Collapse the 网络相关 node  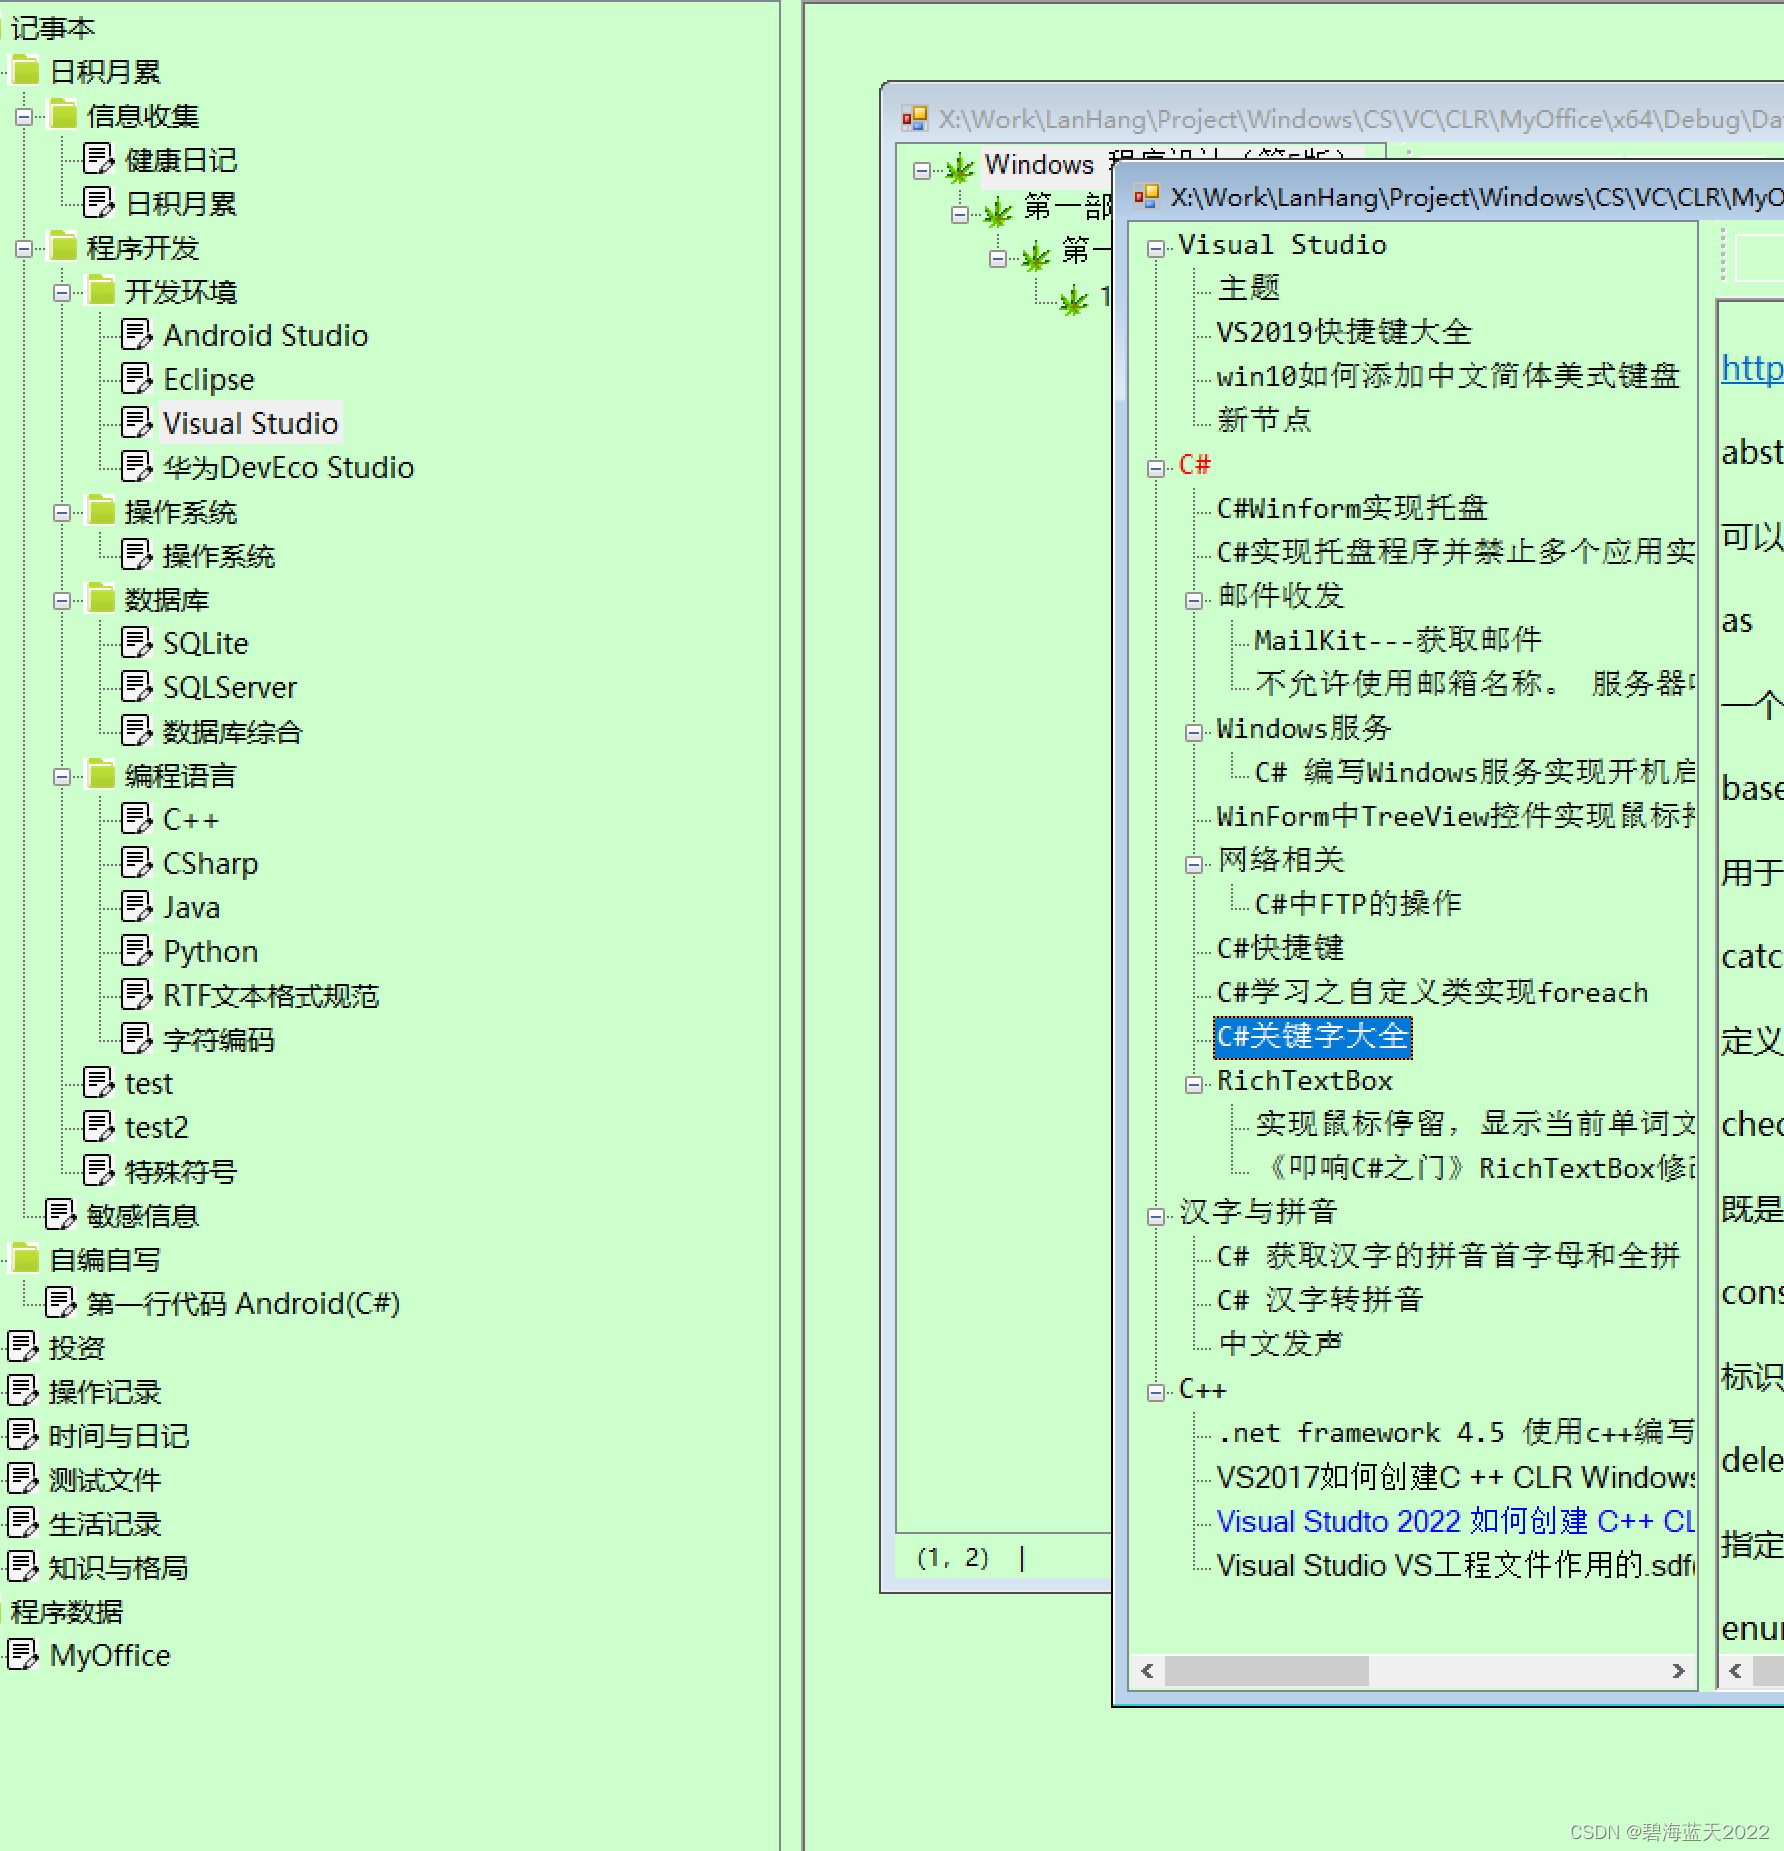[1194, 865]
